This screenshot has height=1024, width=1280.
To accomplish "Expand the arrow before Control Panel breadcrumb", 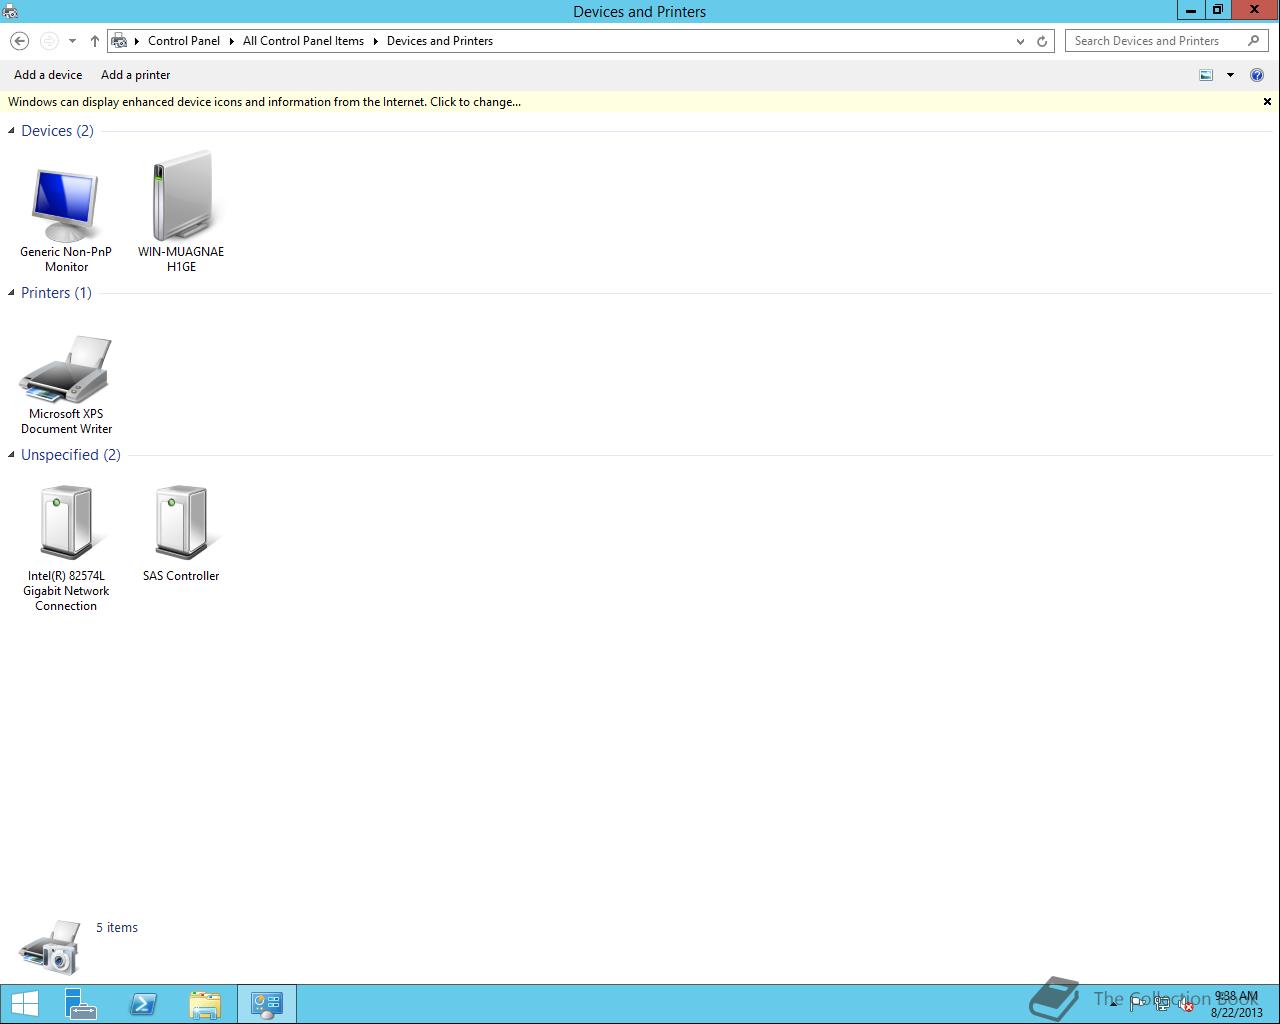I will pos(137,41).
